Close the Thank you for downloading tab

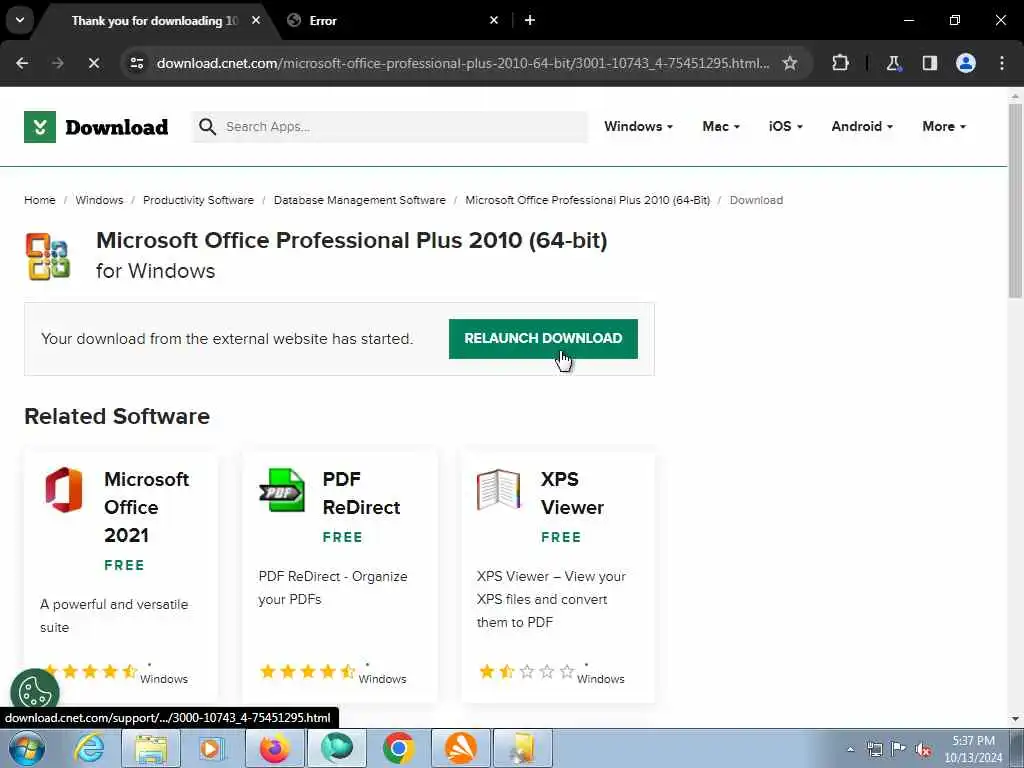point(256,20)
